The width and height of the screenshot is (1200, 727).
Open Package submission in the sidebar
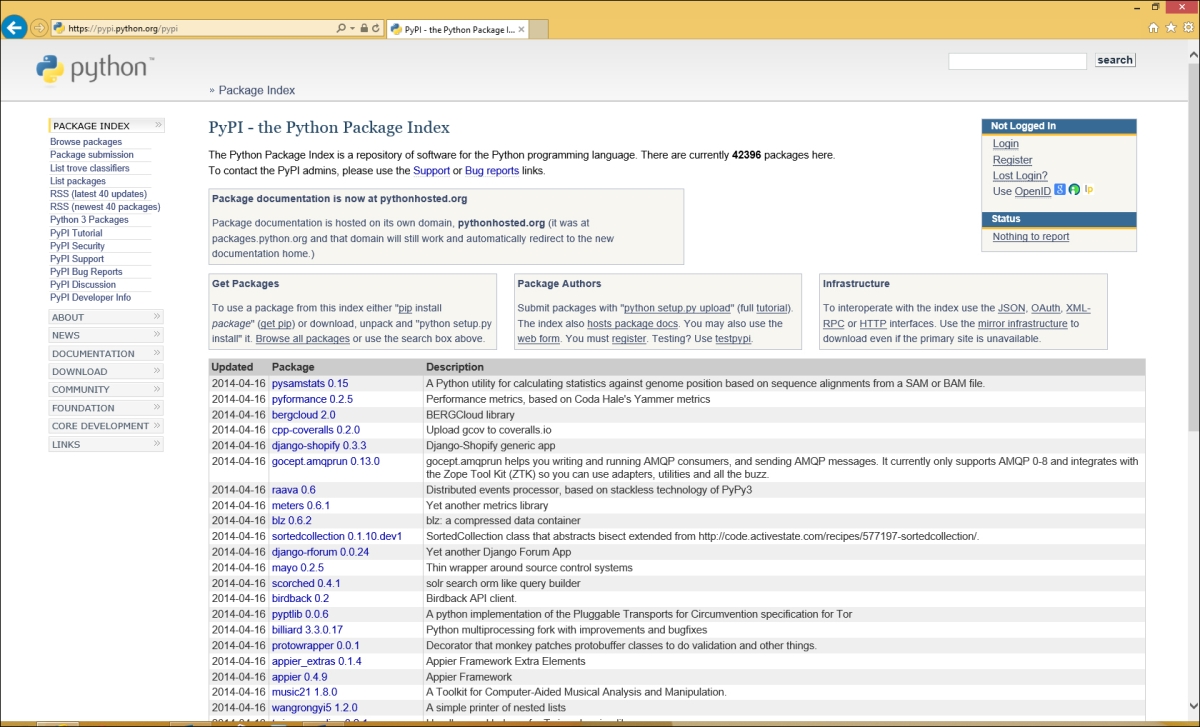[92, 155]
